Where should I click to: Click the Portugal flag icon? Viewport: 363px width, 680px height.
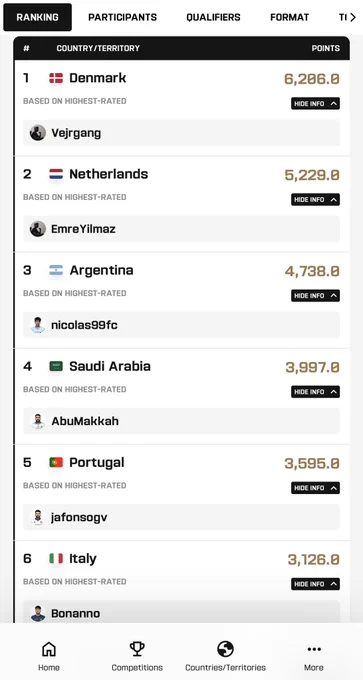[x=56, y=462]
